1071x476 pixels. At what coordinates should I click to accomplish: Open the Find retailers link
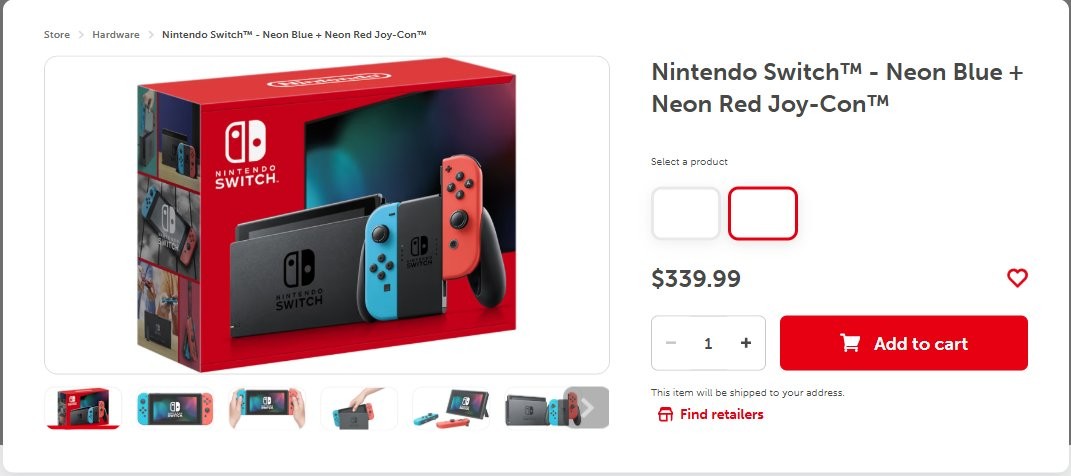[721, 414]
